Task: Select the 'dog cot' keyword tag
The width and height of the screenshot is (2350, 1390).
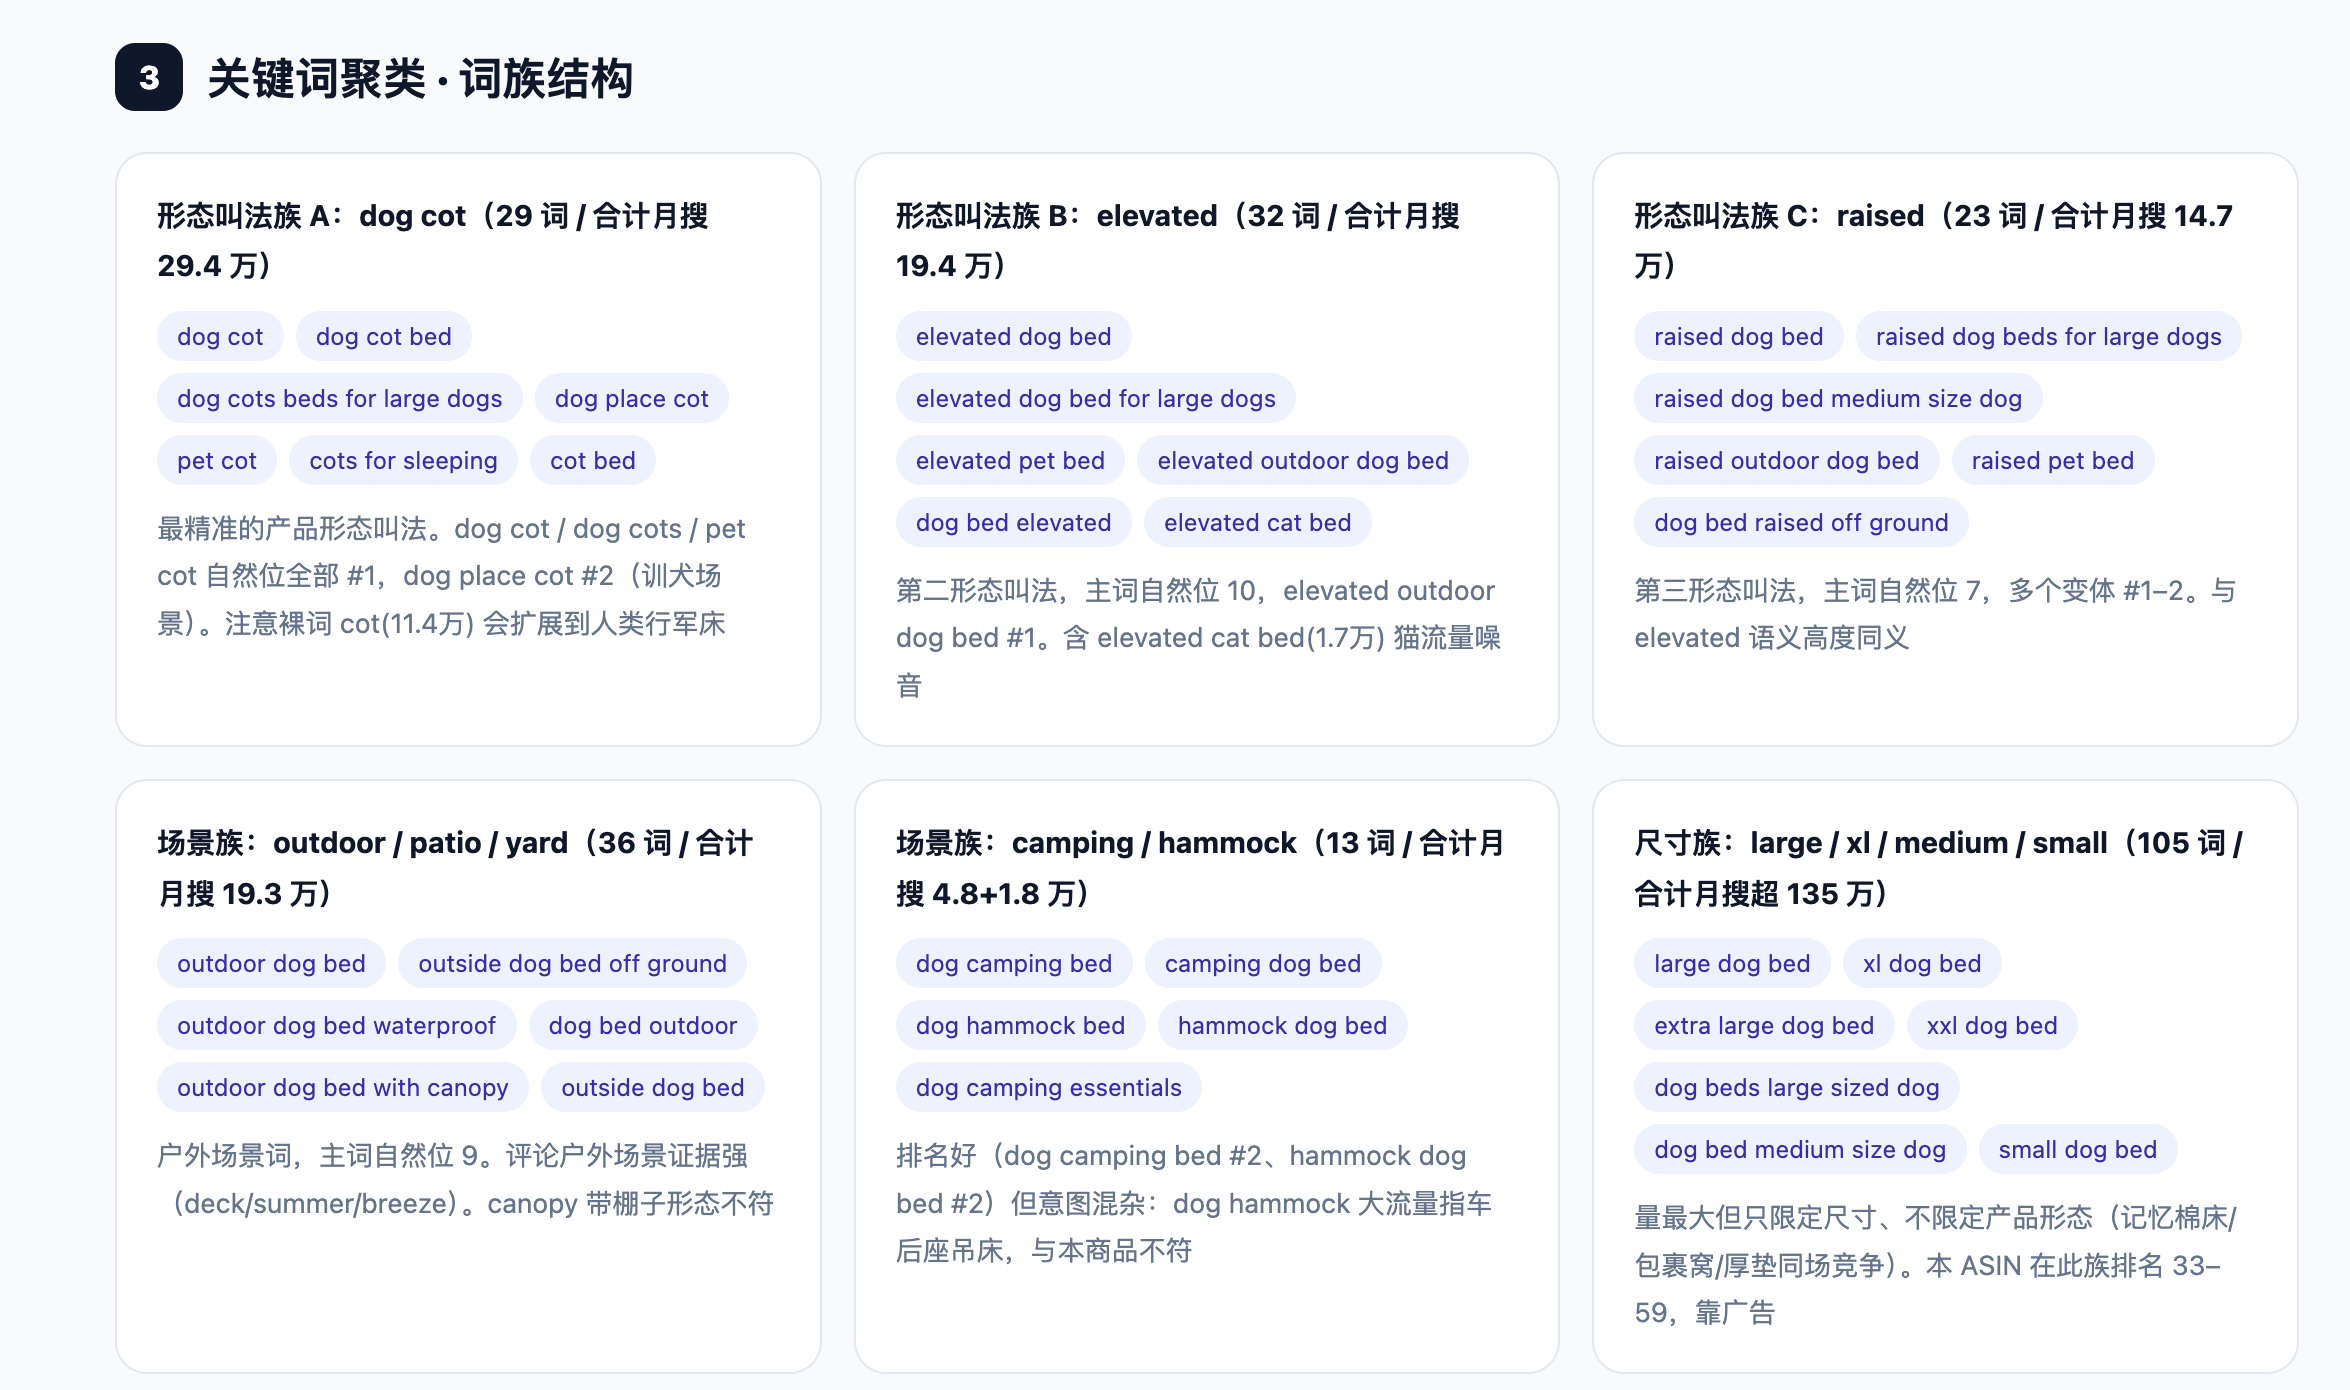Action: (220, 337)
